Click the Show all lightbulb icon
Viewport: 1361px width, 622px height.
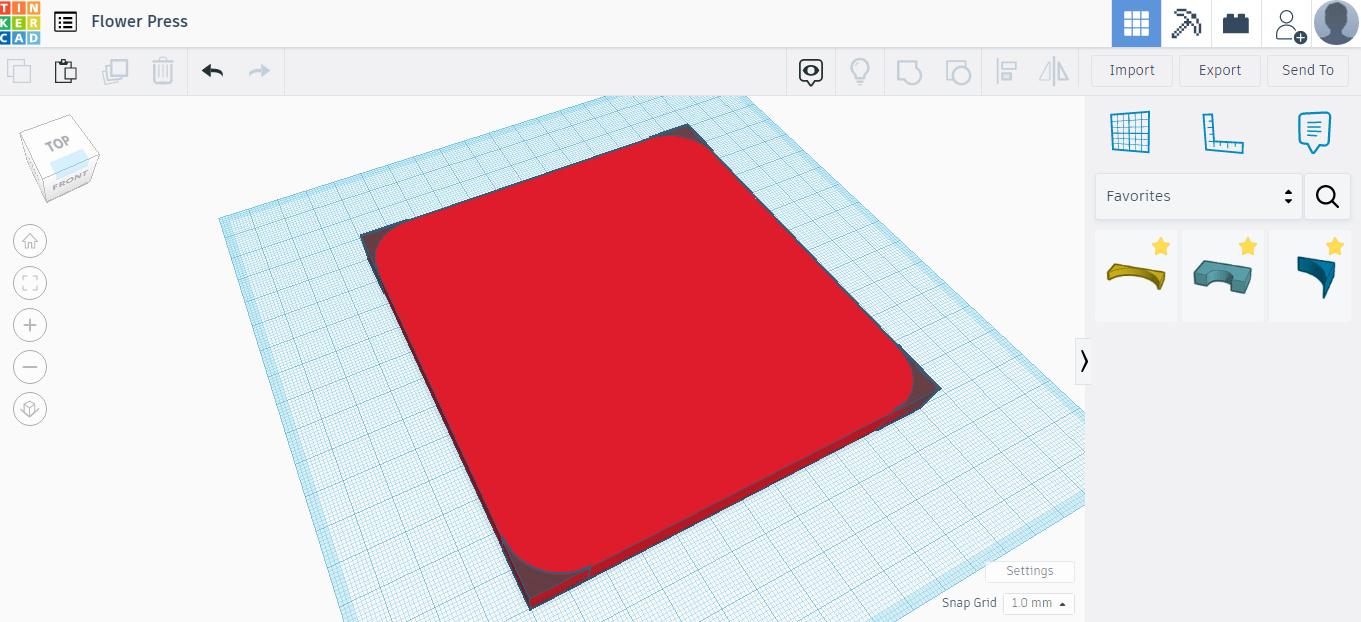click(x=859, y=71)
